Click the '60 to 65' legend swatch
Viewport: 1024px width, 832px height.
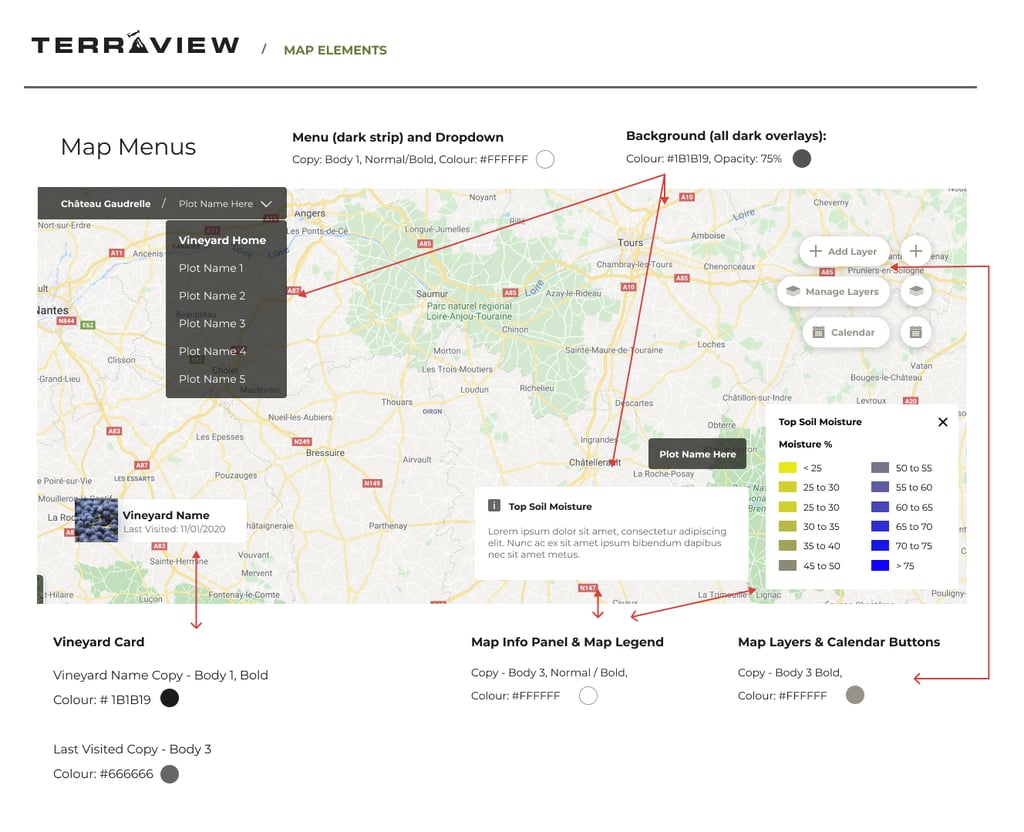point(880,507)
